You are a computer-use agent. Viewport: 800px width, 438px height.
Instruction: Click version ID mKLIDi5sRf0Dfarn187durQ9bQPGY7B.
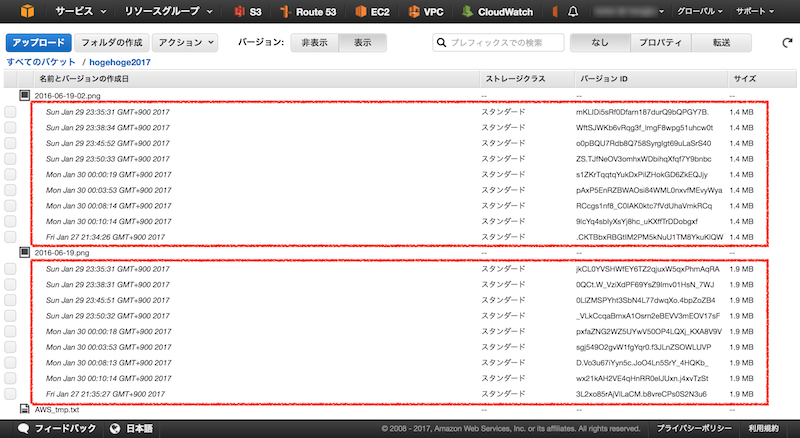coord(642,112)
